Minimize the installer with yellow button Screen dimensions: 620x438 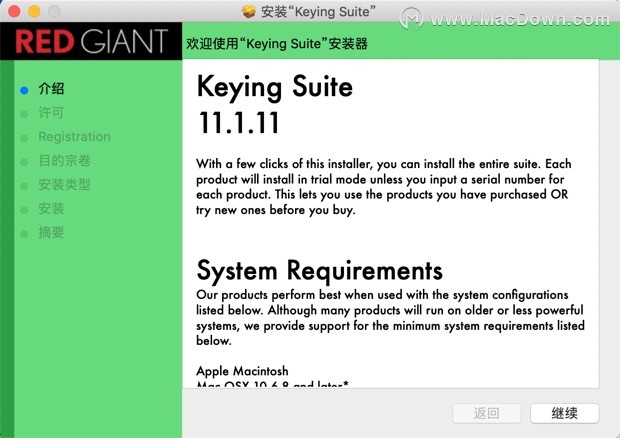[34, 11]
